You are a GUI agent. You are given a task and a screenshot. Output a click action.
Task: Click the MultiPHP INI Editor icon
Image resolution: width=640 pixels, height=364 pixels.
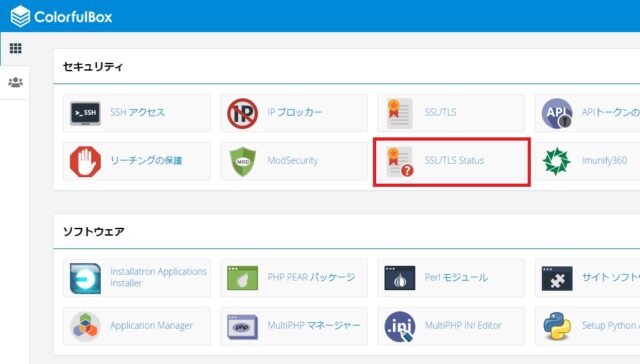click(400, 326)
